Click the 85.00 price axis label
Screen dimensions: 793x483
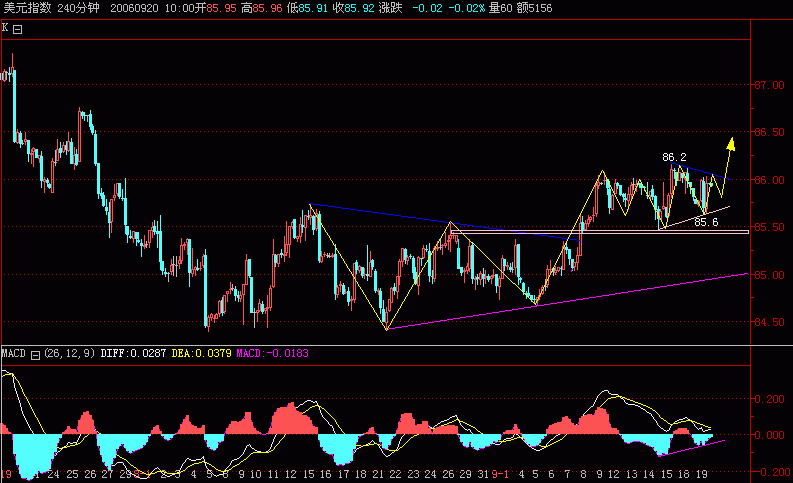769,275
